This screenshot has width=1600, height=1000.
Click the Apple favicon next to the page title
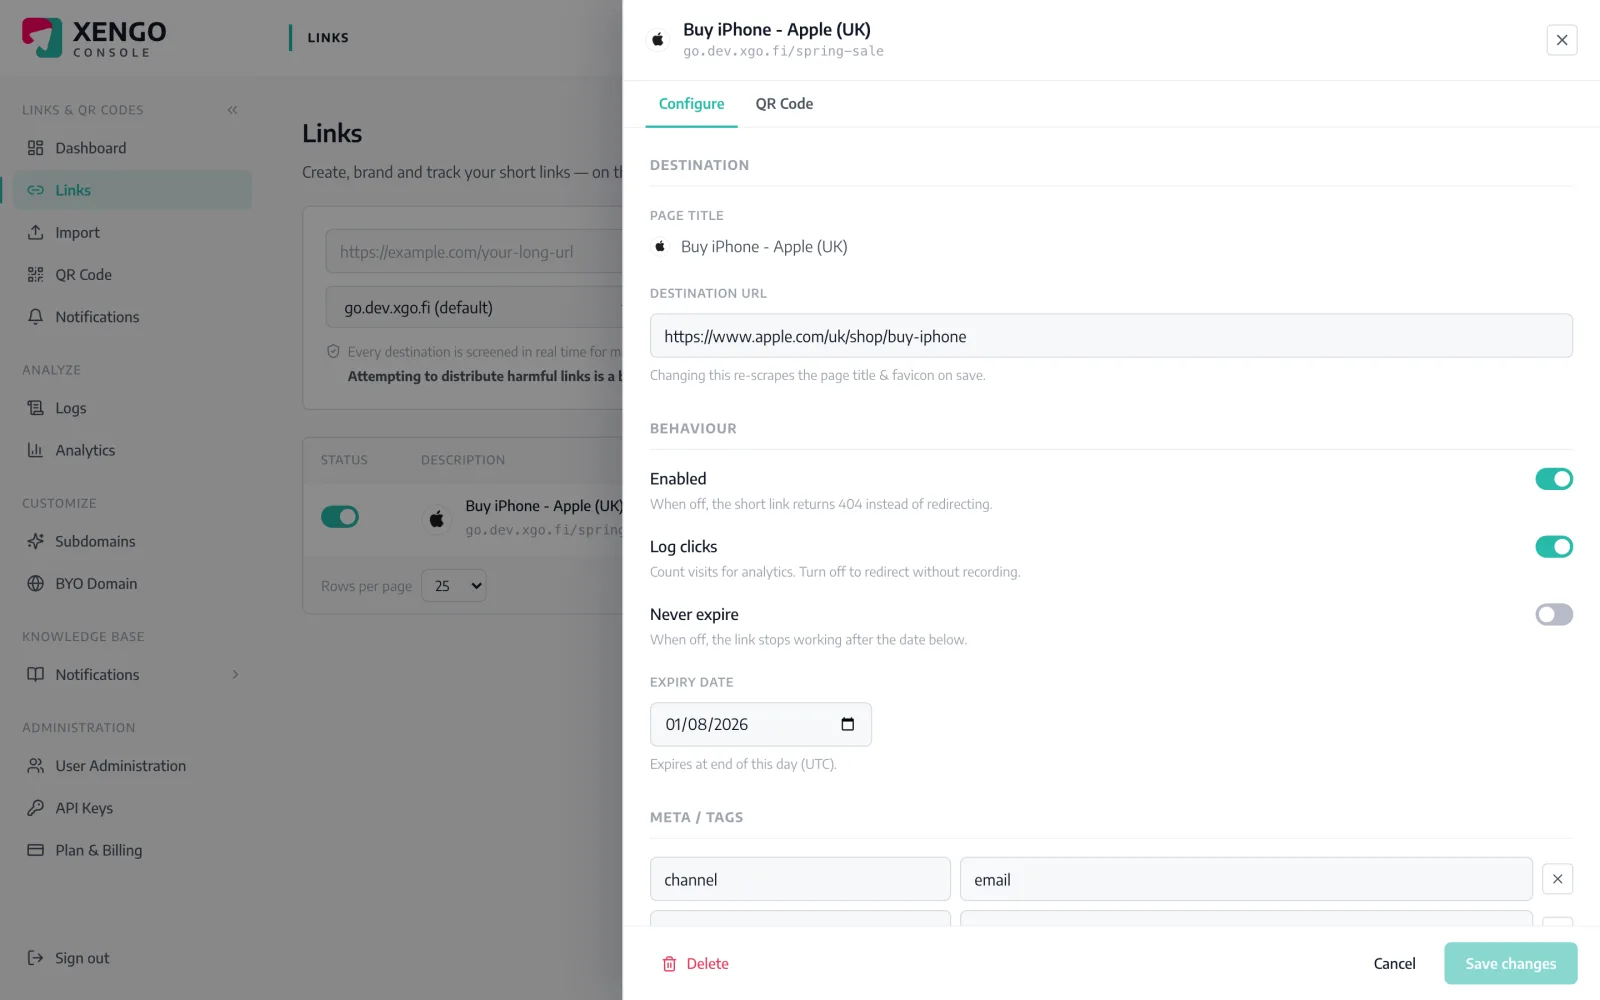(x=660, y=246)
